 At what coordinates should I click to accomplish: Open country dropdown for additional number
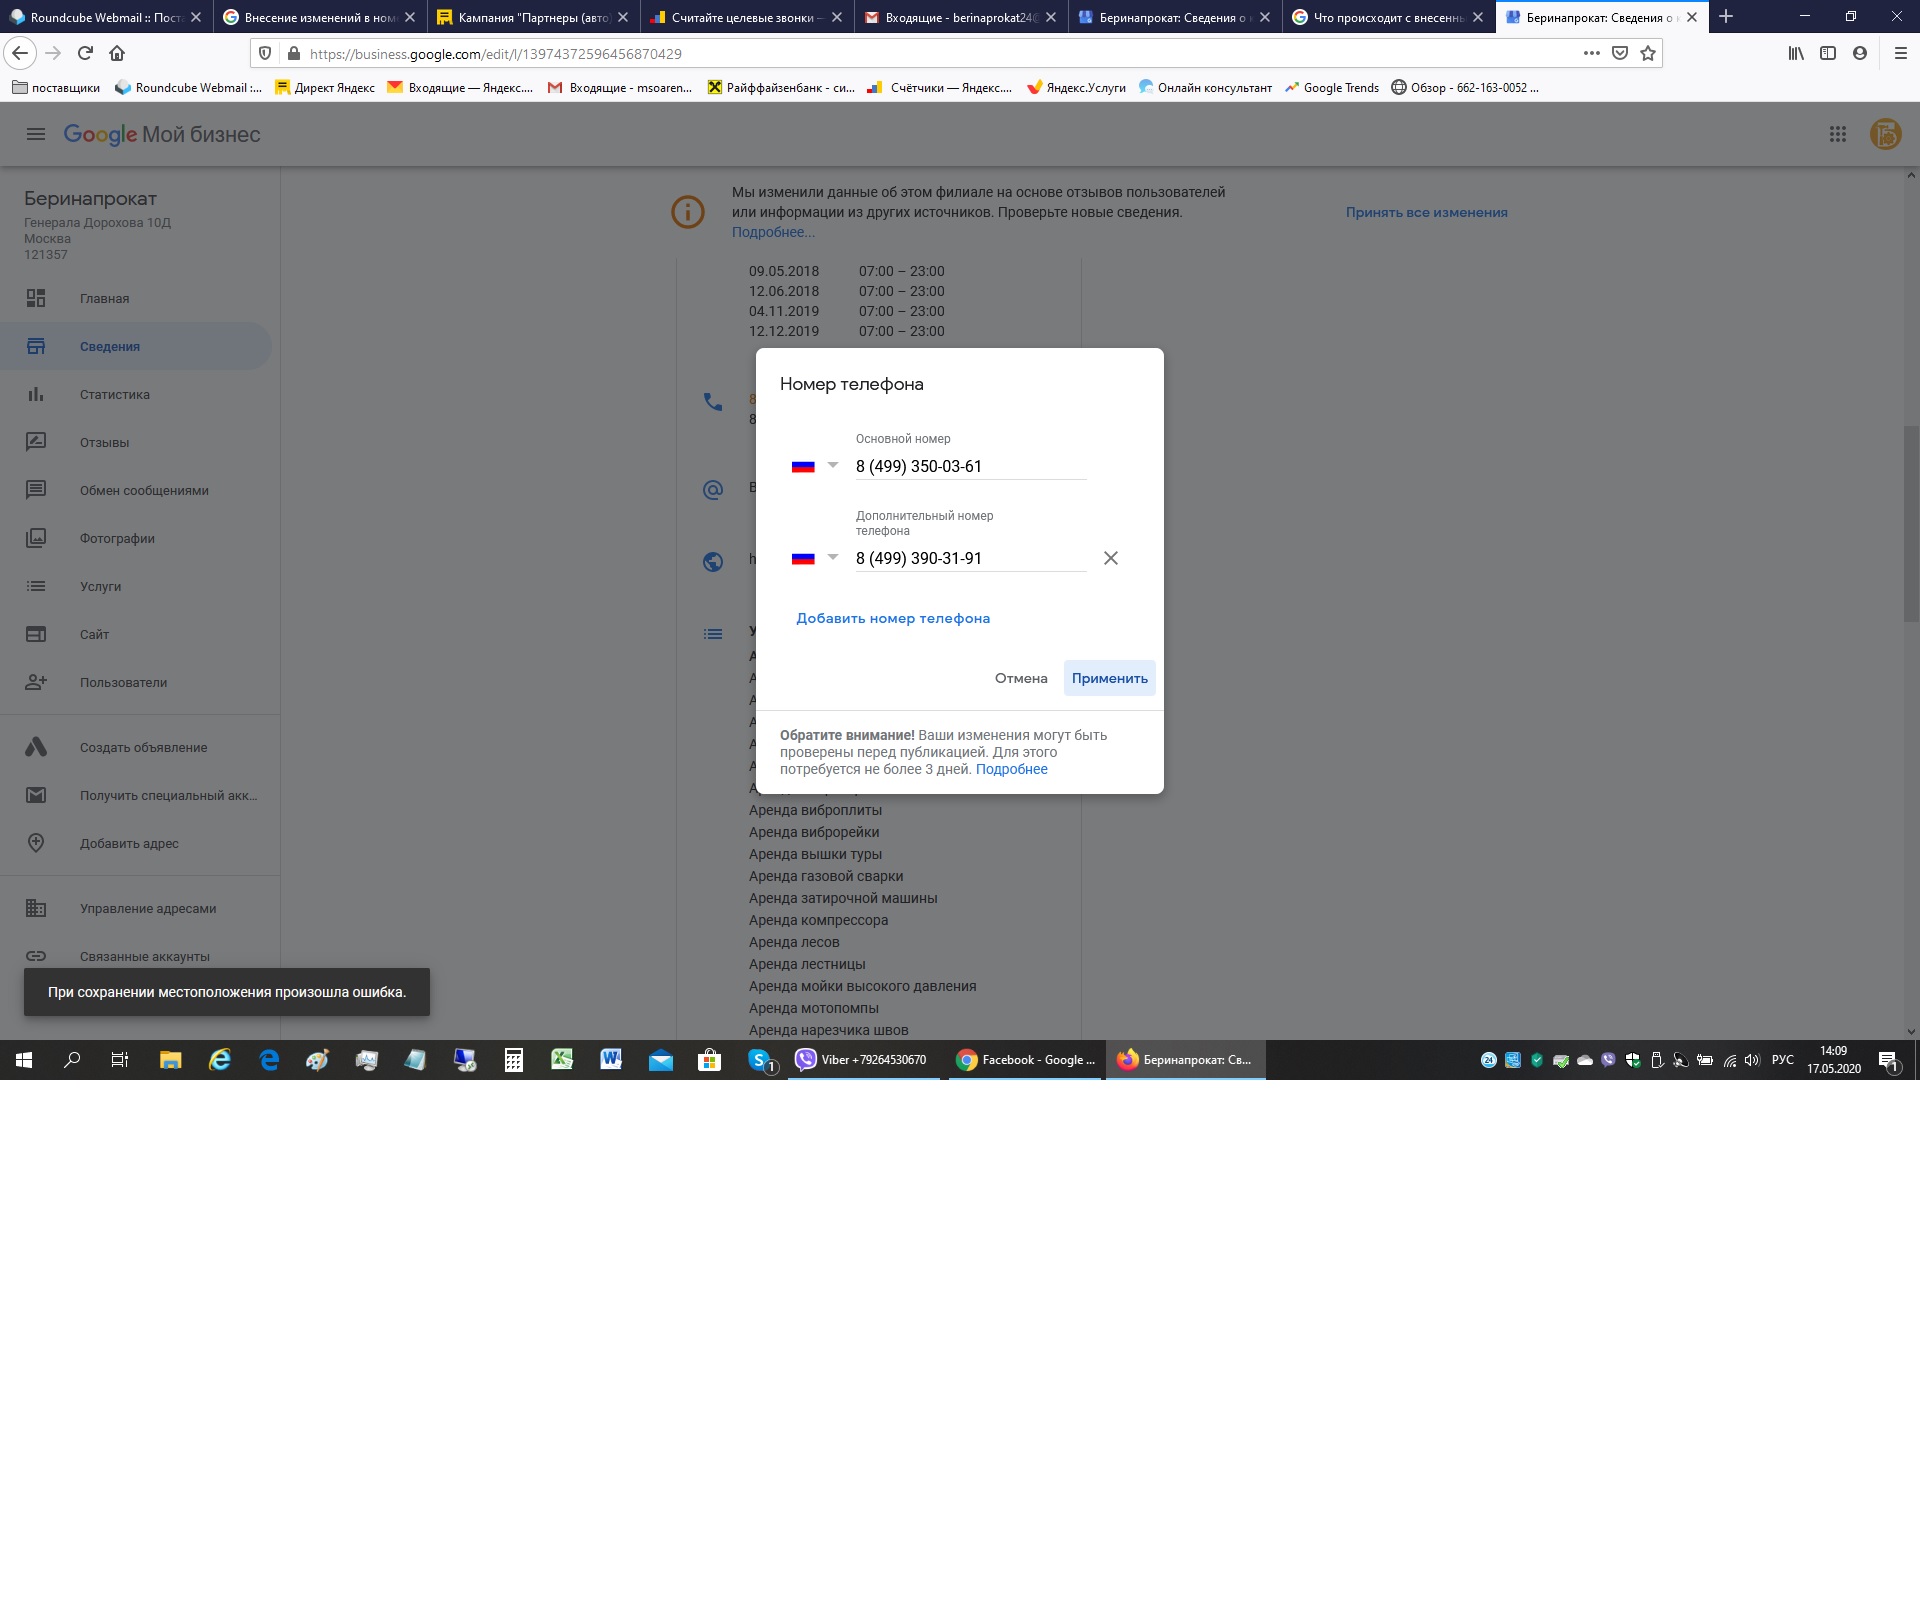pyautogui.click(x=815, y=558)
